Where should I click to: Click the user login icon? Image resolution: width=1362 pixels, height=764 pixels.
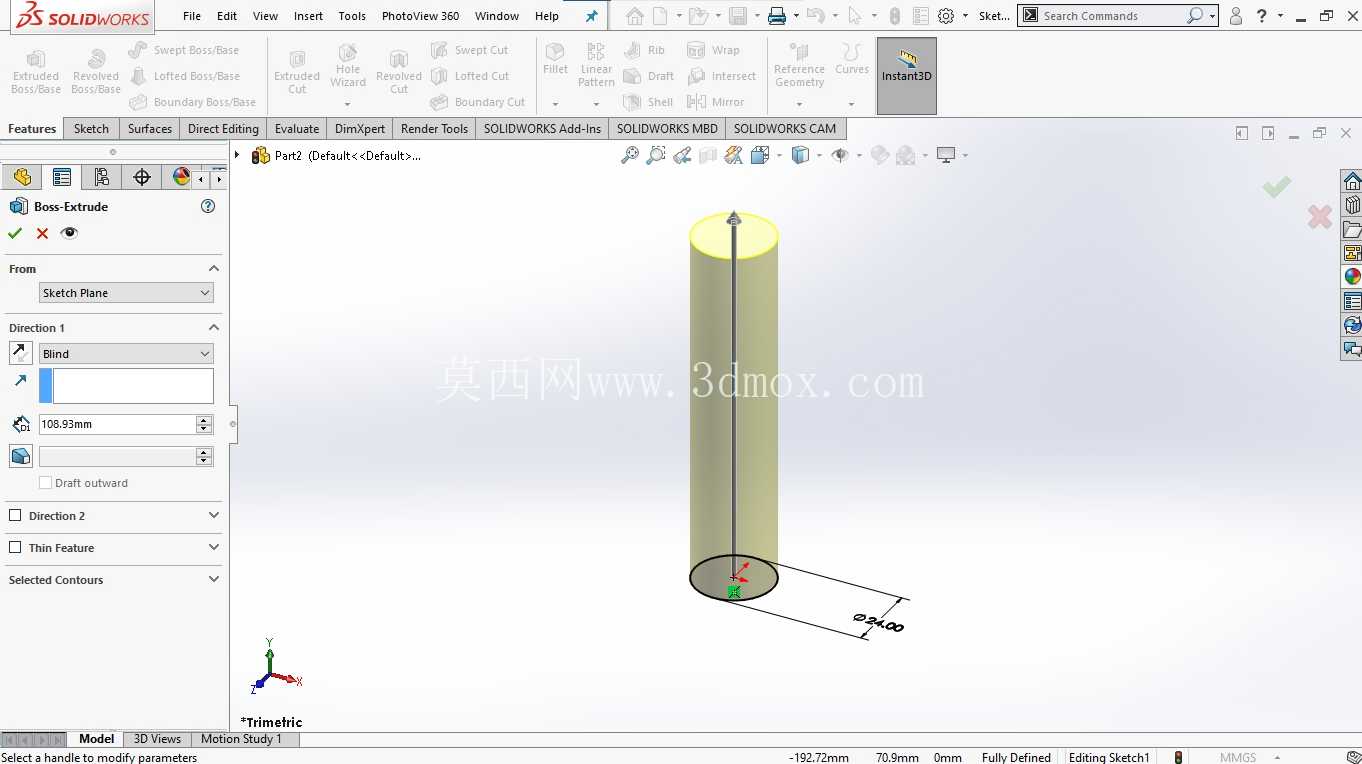1236,16
